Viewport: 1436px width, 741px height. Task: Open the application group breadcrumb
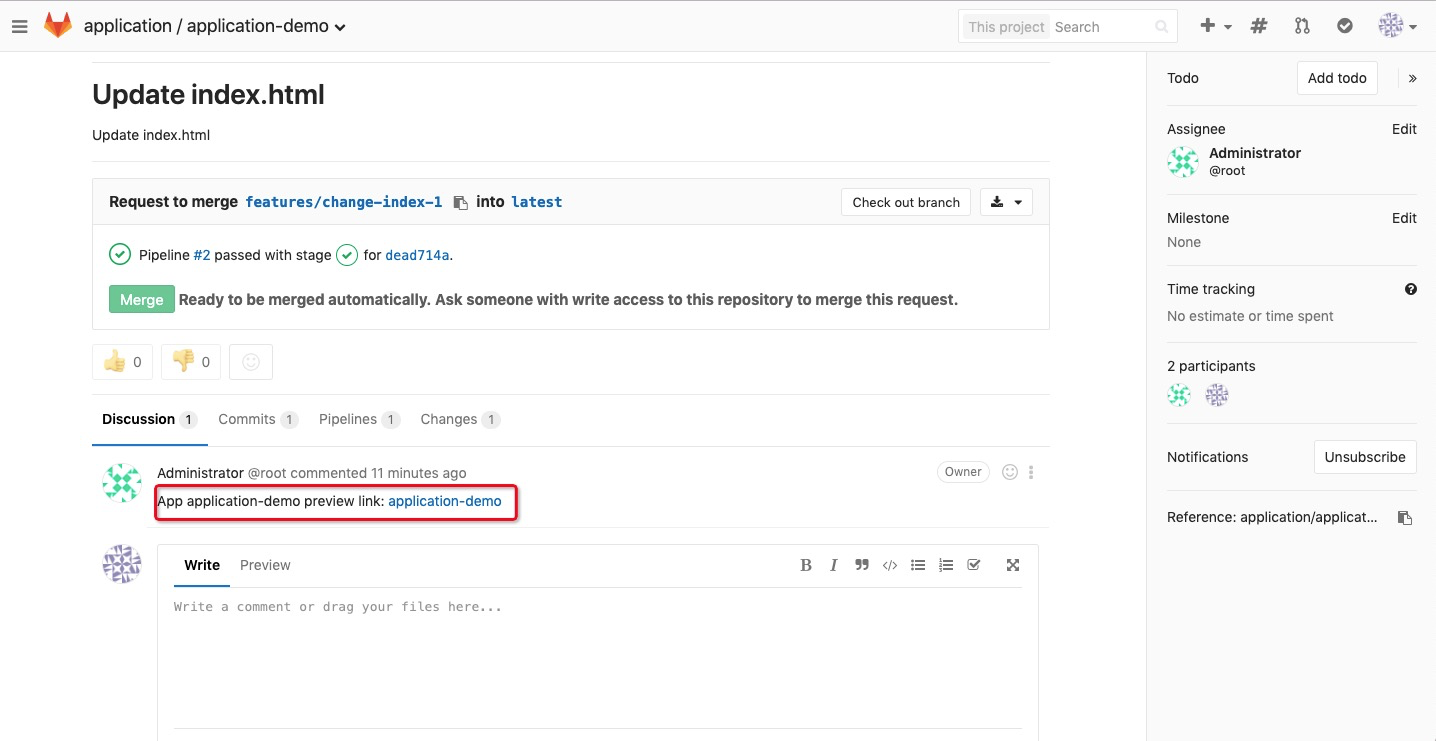pyautogui.click(x=128, y=26)
